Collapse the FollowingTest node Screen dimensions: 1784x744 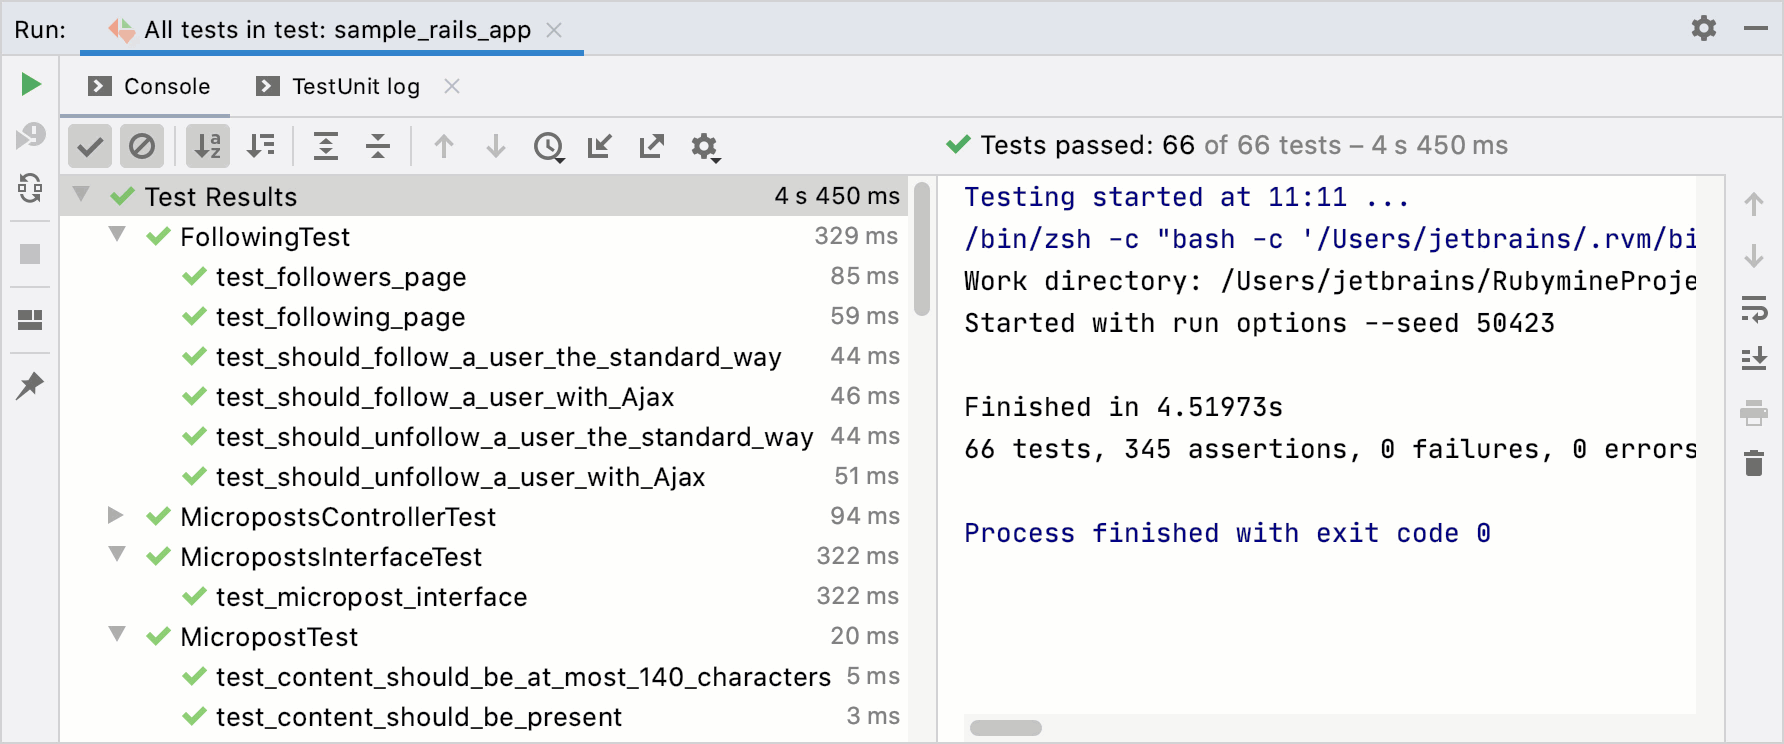[117, 235]
